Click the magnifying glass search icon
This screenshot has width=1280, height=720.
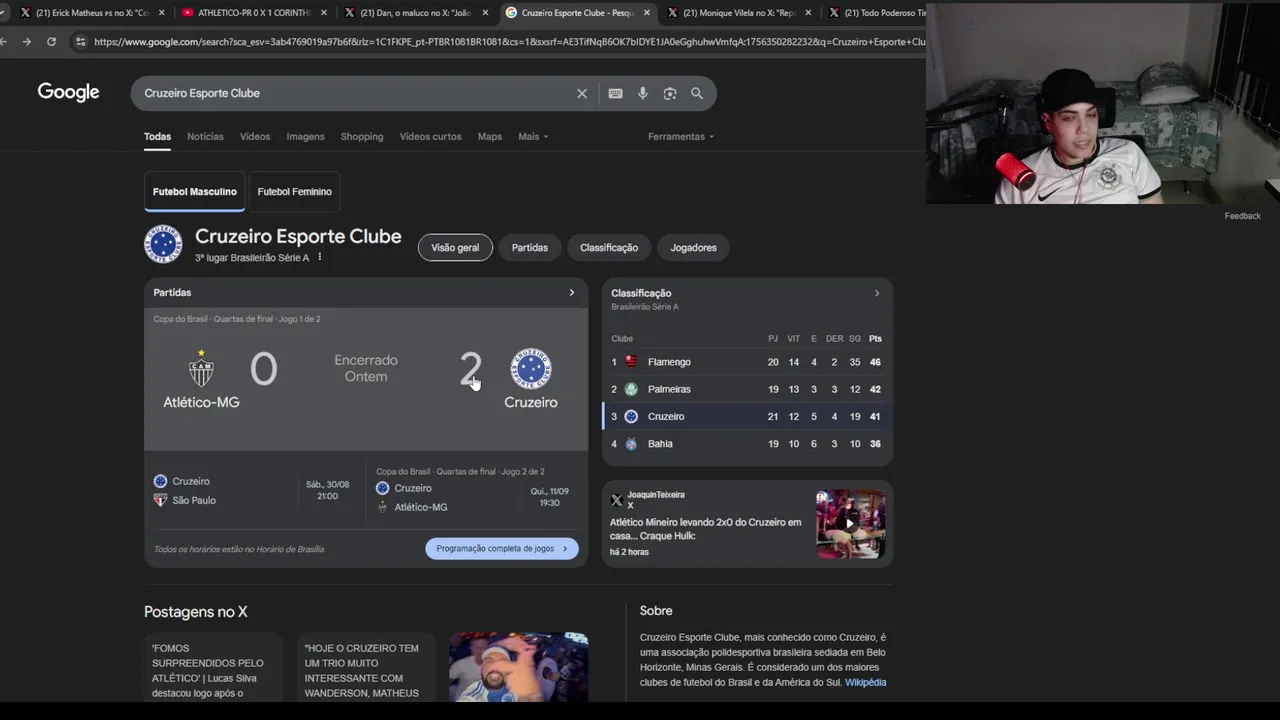click(697, 93)
